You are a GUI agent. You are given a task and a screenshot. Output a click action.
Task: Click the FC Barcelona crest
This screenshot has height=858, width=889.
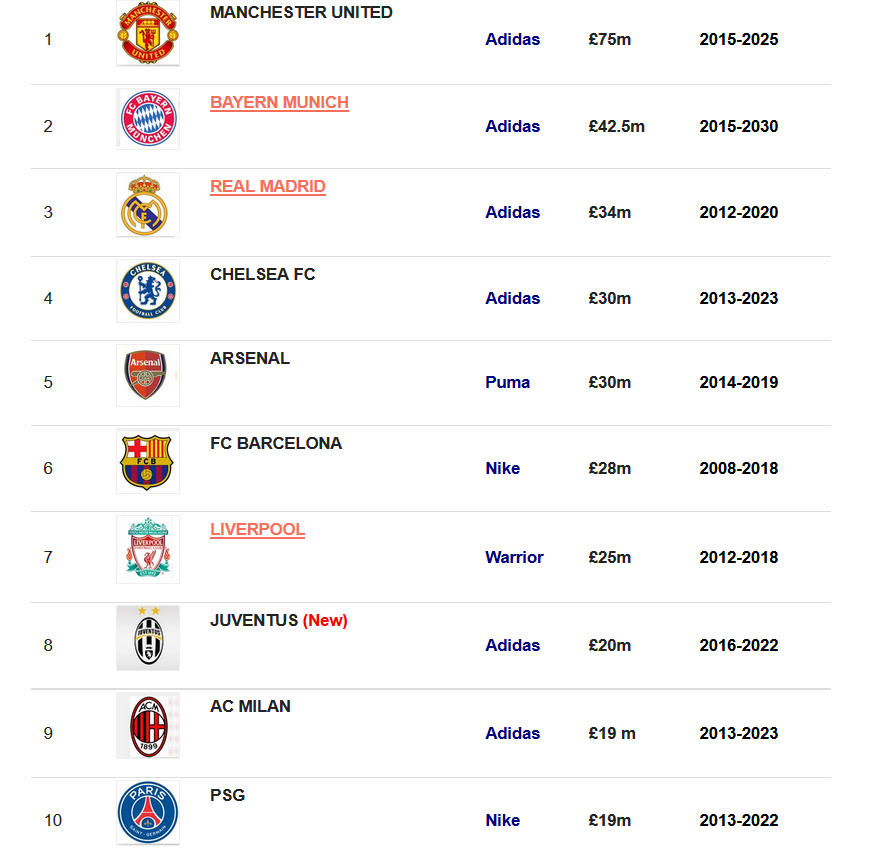pyautogui.click(x=148, y=461)
